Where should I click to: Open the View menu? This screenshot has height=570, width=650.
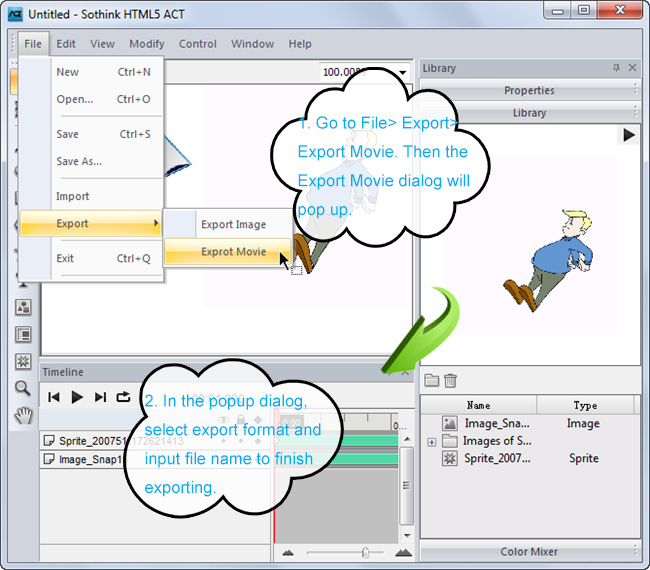(x=102, y=44)
